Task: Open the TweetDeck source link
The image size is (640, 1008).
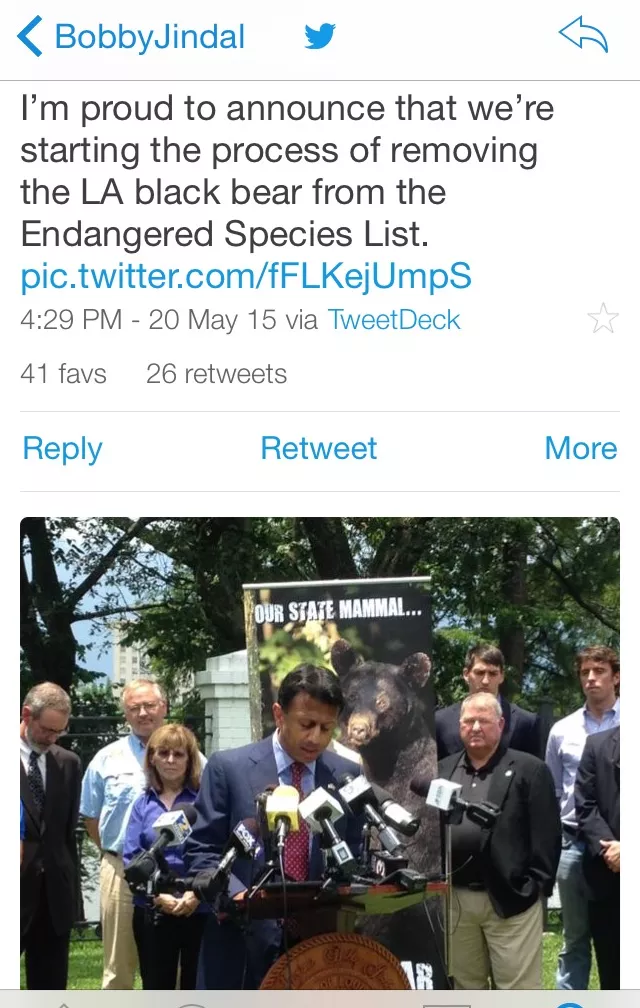Action: click(x=394, y=320)
